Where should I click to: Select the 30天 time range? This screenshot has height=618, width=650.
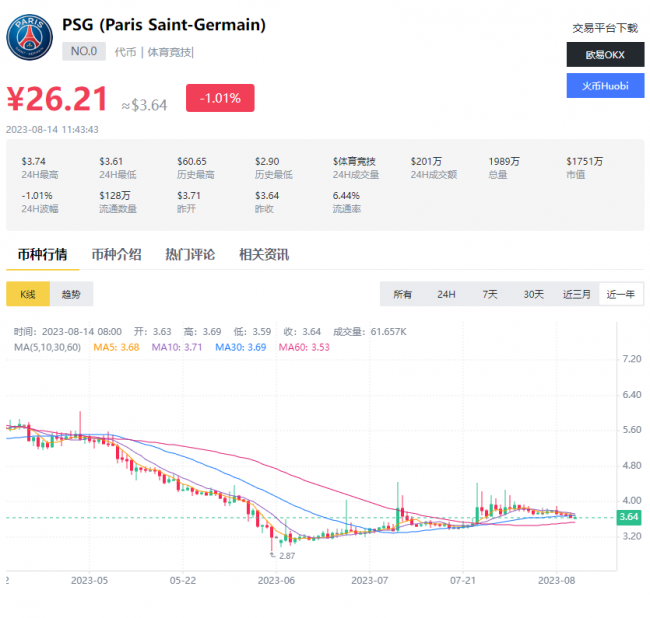534,294
